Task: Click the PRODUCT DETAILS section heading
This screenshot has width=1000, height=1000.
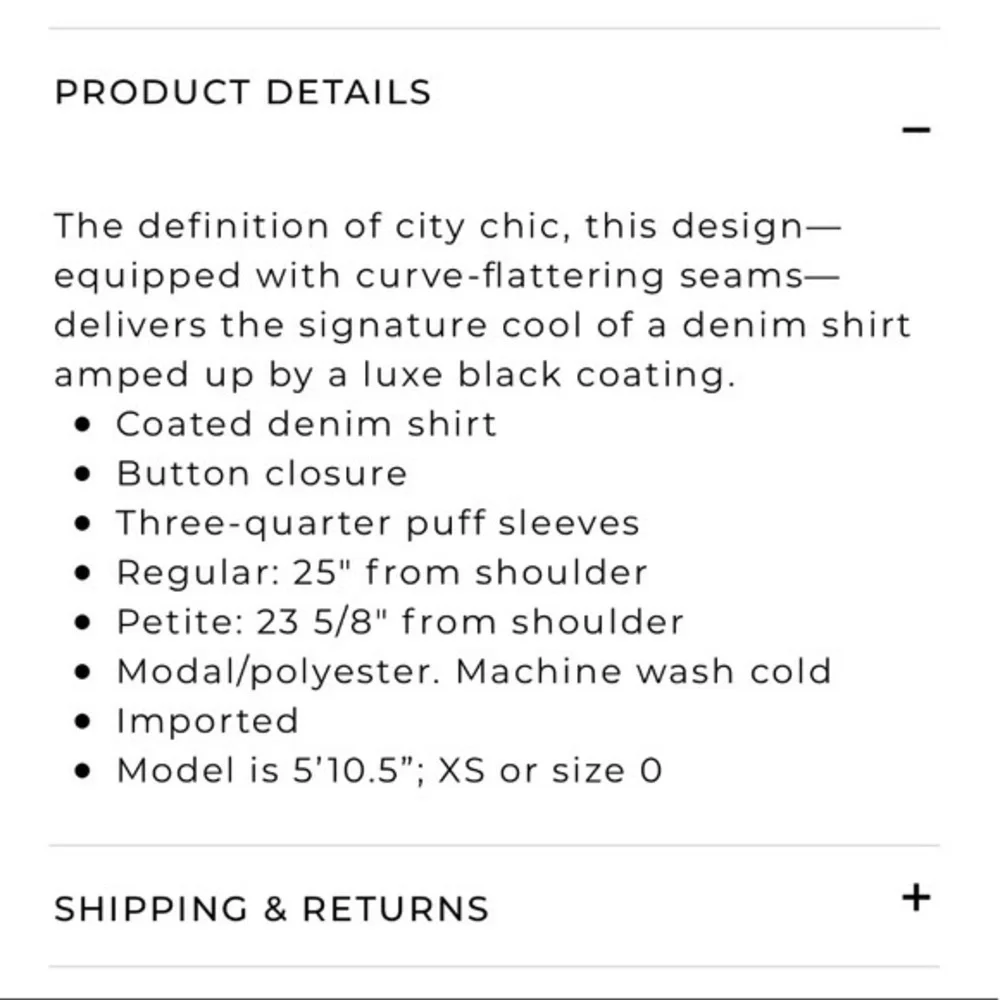Action: point(242,92)
